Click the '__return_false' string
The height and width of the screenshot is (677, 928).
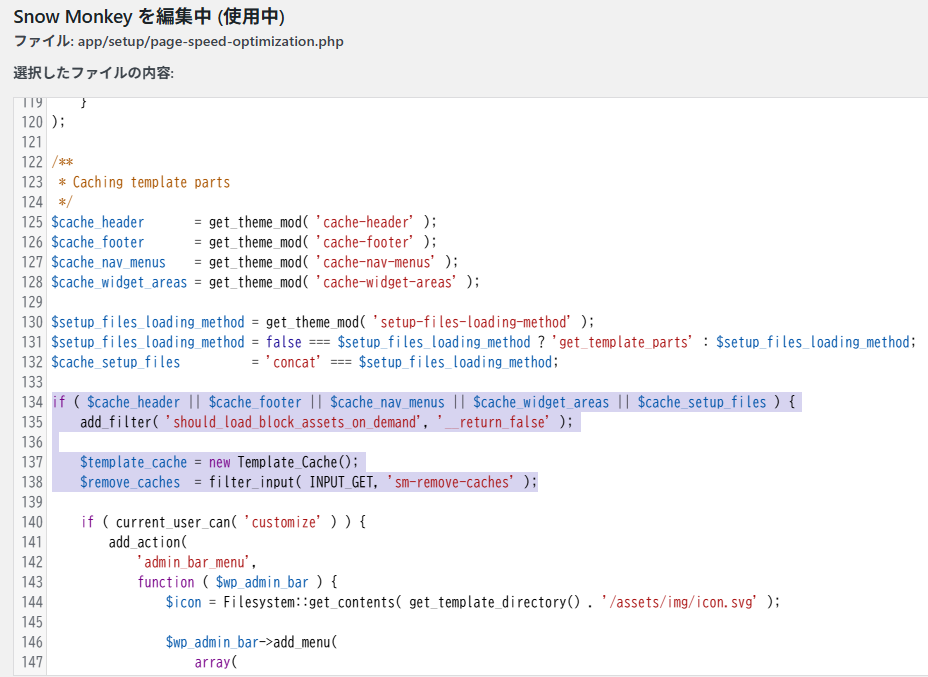493,422
